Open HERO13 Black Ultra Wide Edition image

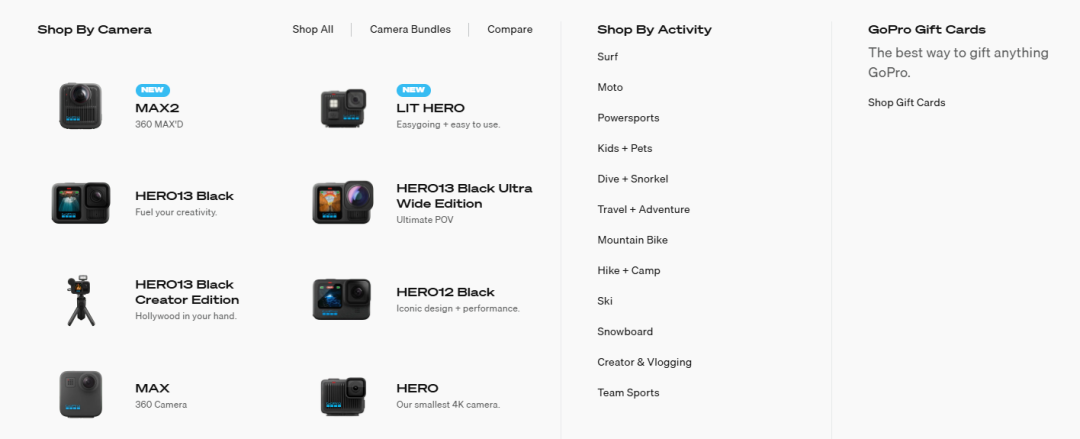tap(343, 203)
